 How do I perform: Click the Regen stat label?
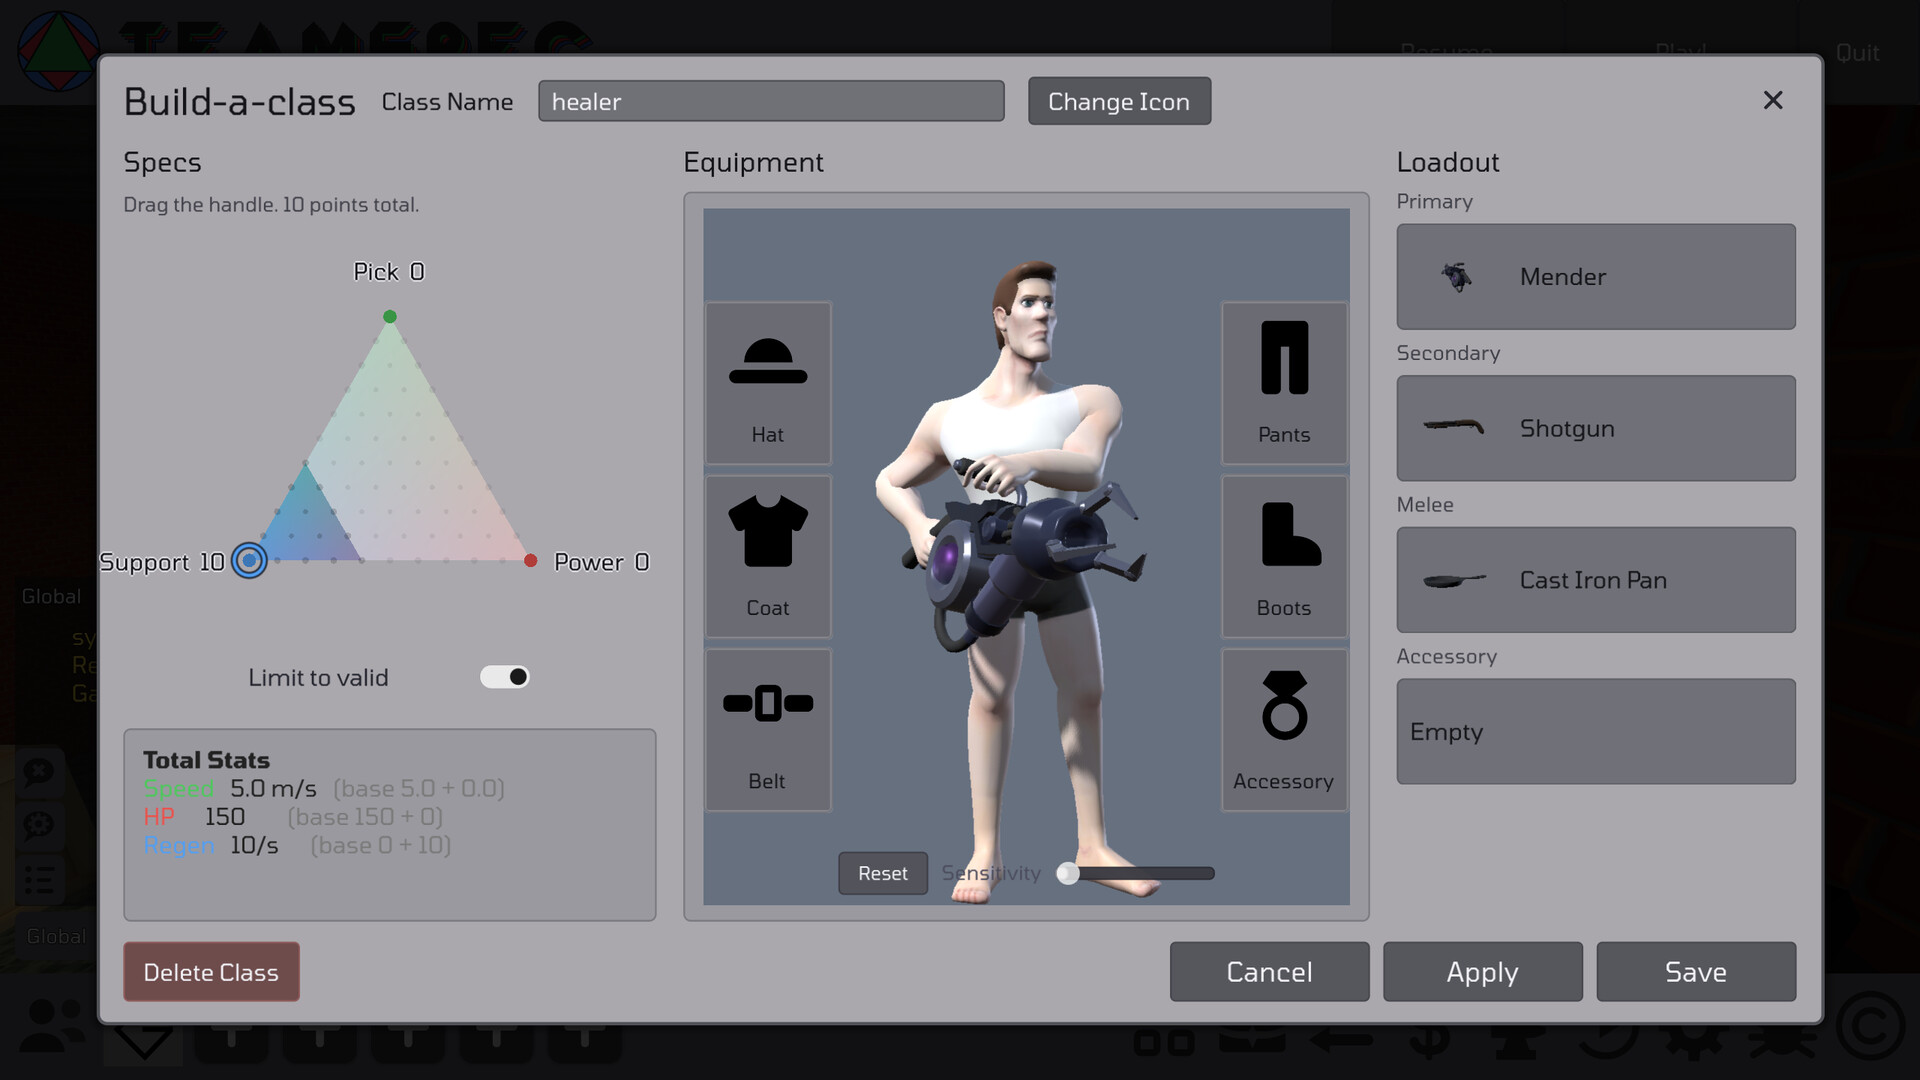click(179, 846)
